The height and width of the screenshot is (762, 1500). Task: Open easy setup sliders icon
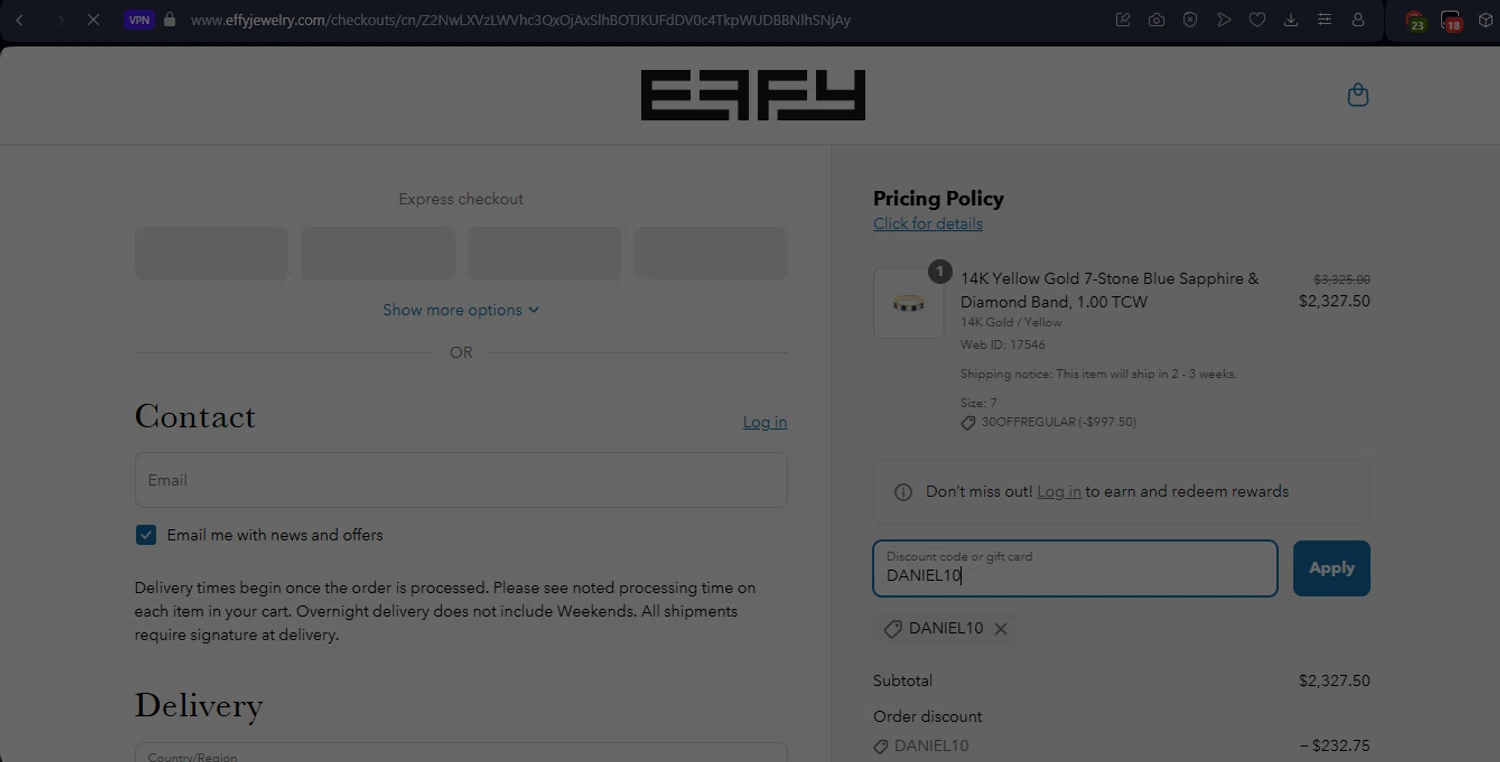pos(1324,20)
